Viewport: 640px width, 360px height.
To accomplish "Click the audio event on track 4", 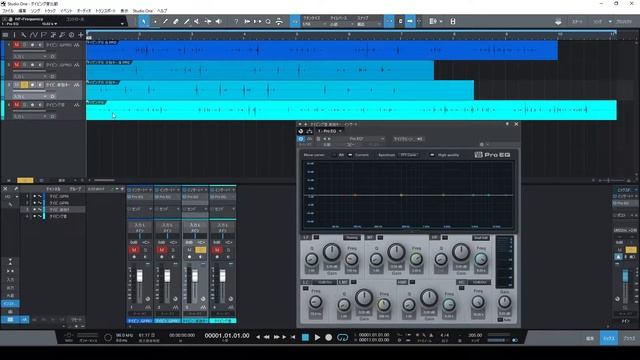I will [x=351, y=110].
